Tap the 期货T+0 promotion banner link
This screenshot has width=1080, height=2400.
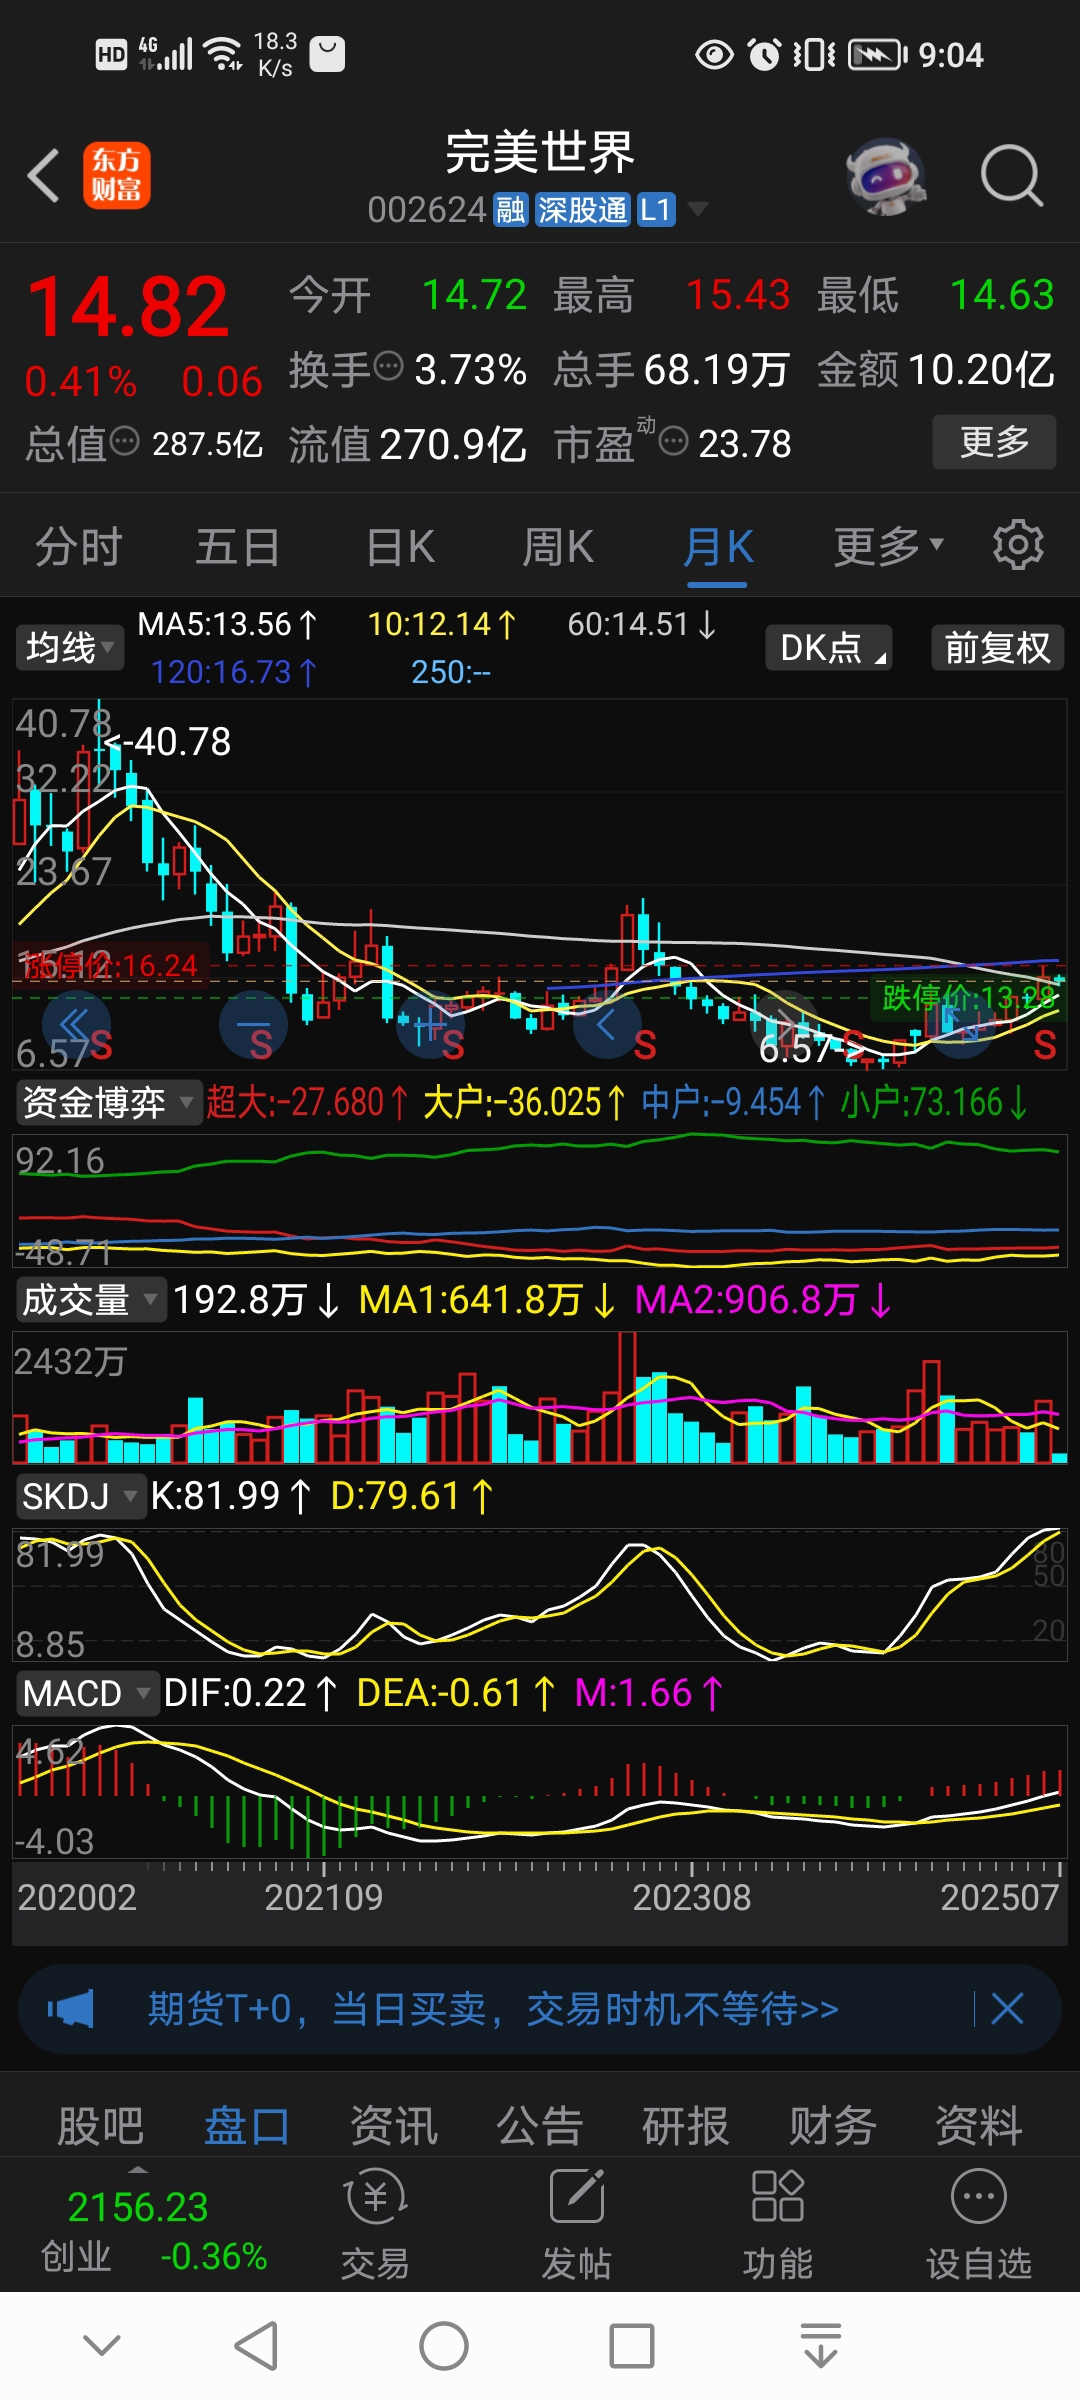(x=493, y=2008)
